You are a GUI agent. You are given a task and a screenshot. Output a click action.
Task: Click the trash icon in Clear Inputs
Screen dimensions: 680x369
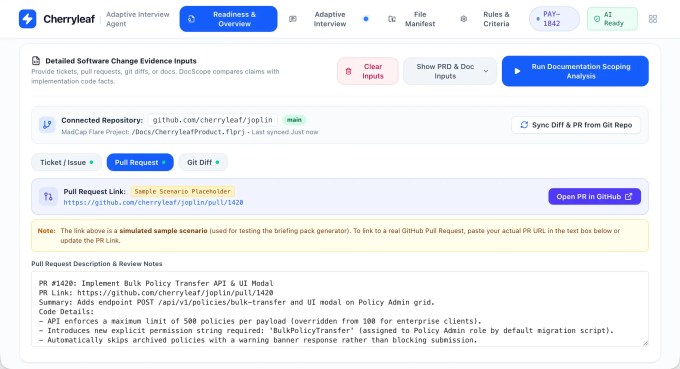[x=348, y=71]
